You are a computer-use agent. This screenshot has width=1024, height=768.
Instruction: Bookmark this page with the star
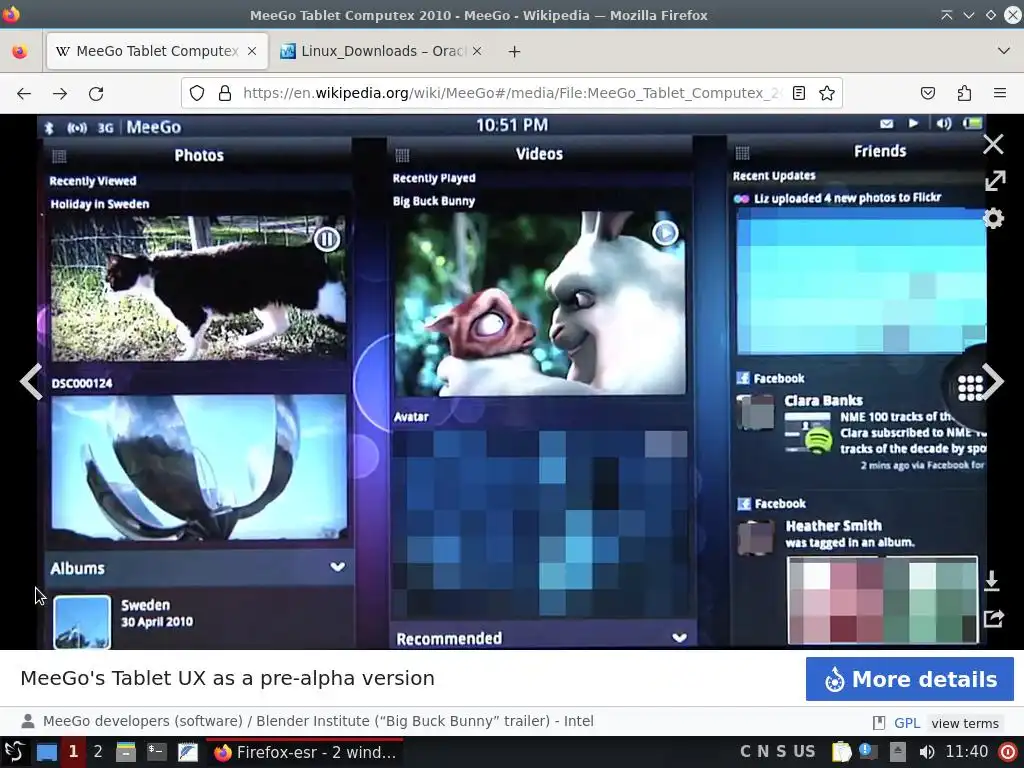(827, 93)
